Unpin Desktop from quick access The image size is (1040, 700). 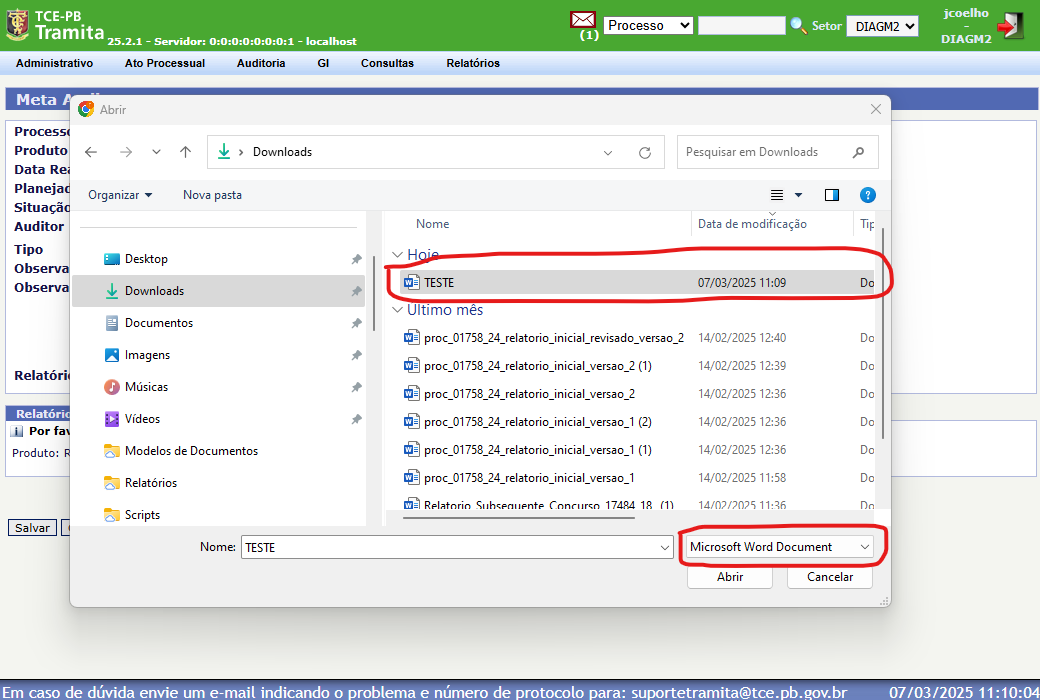357,259
